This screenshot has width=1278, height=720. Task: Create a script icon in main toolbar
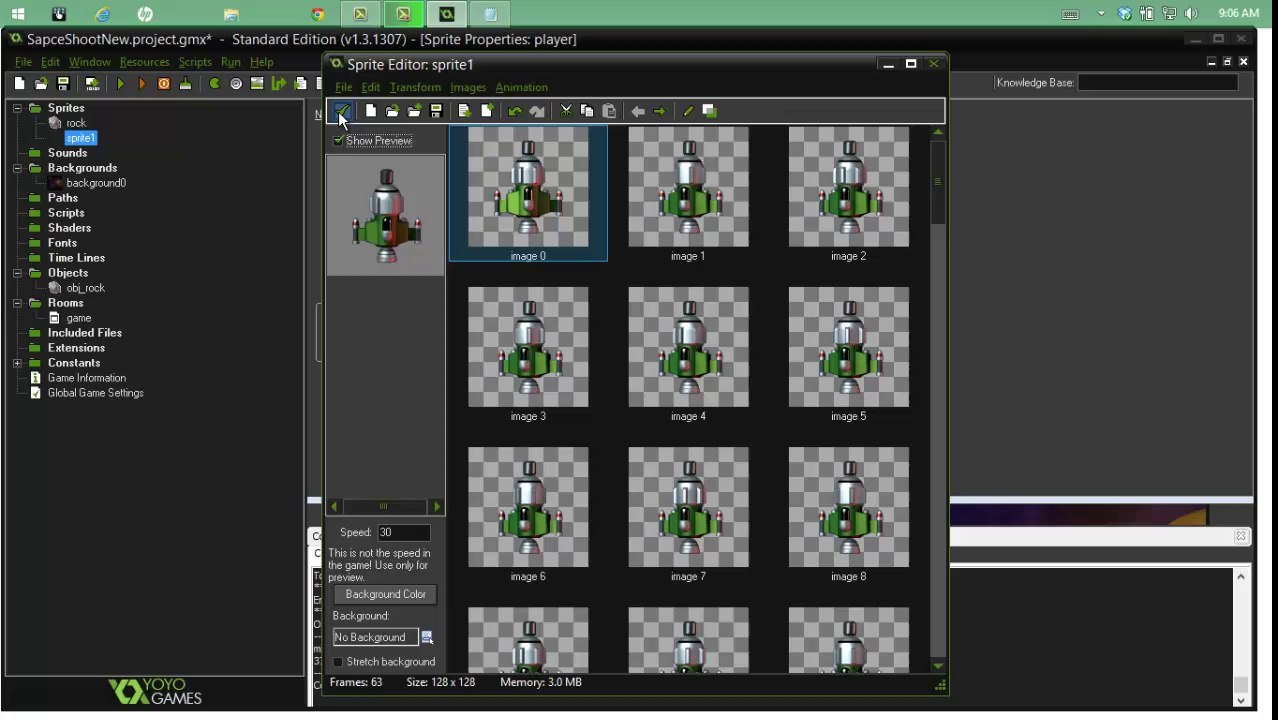click(300, 84)
